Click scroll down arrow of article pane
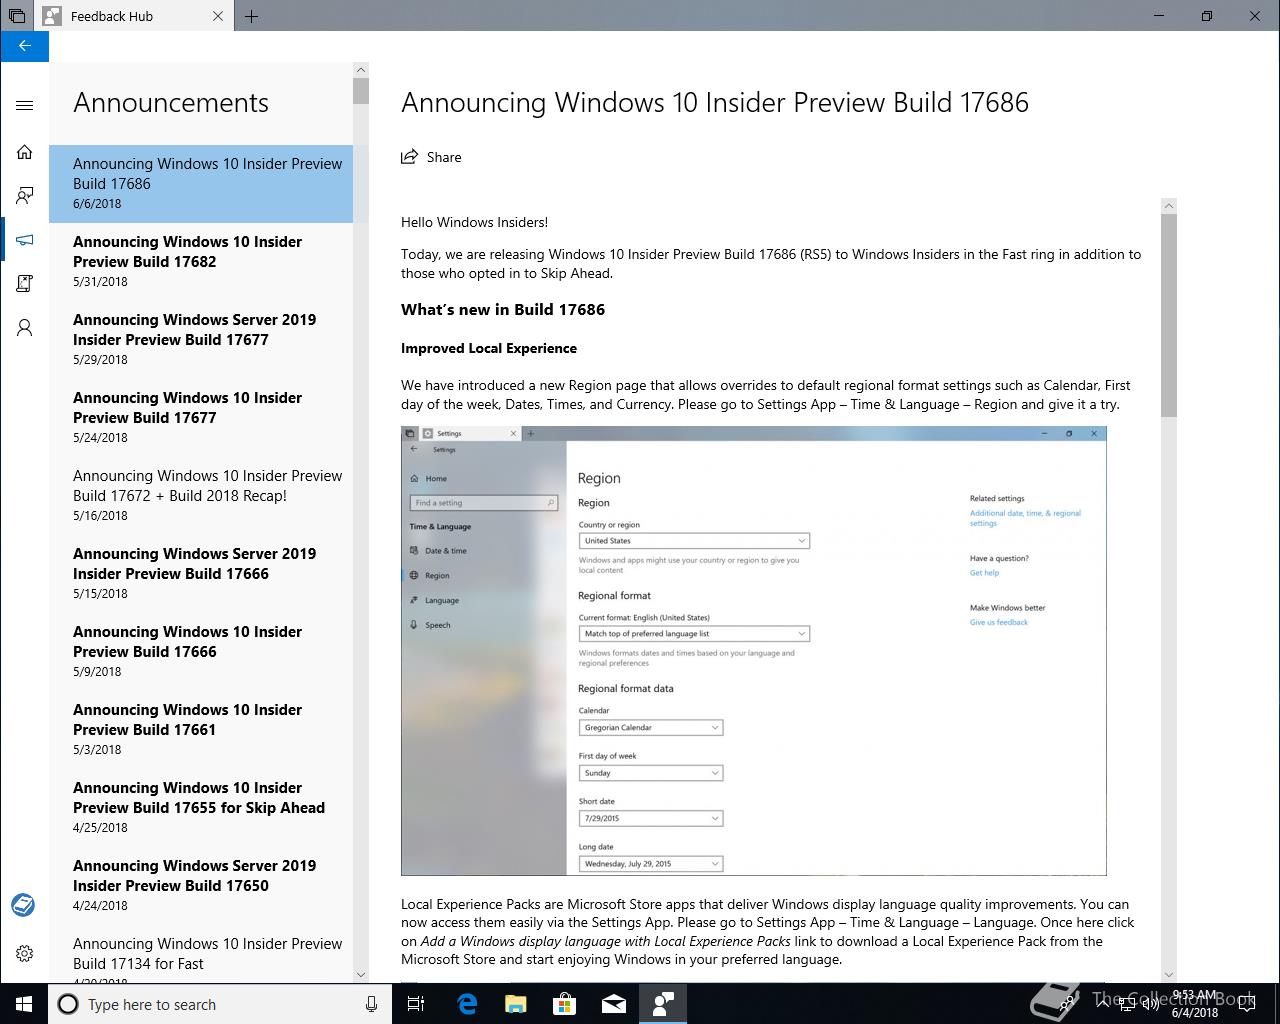Image resolution: width=1280 pixels, height=1024 pixels. click(1169, 974)
